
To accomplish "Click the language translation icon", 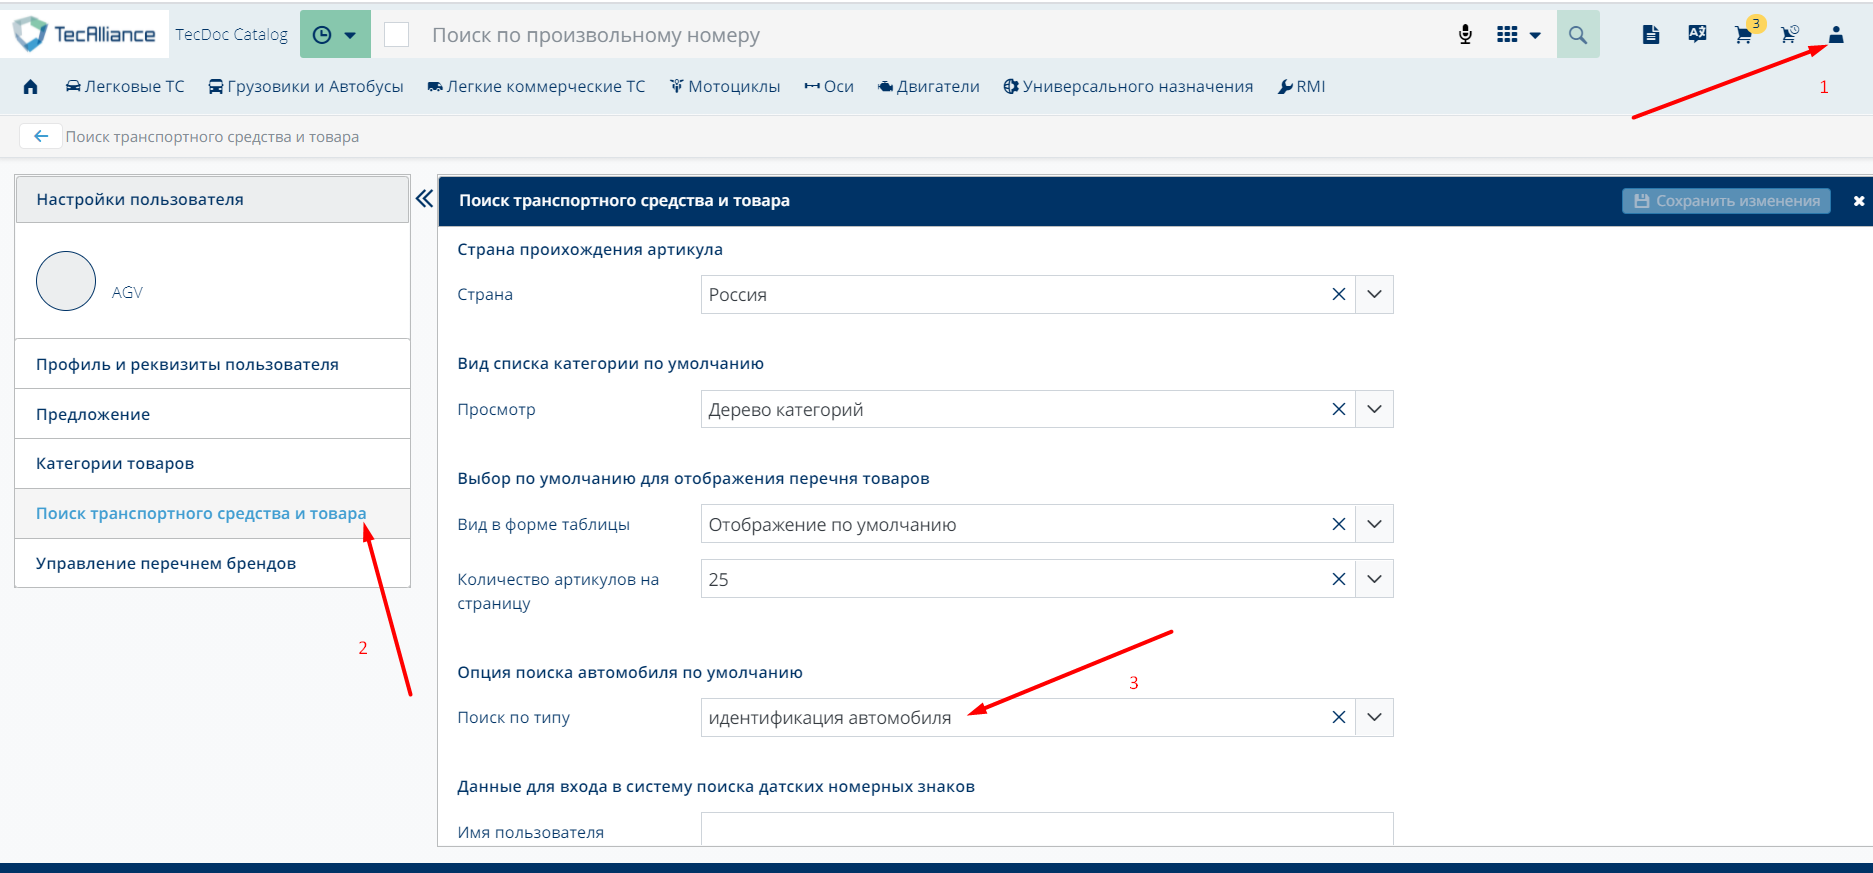I will click(x=1697, y=34).
